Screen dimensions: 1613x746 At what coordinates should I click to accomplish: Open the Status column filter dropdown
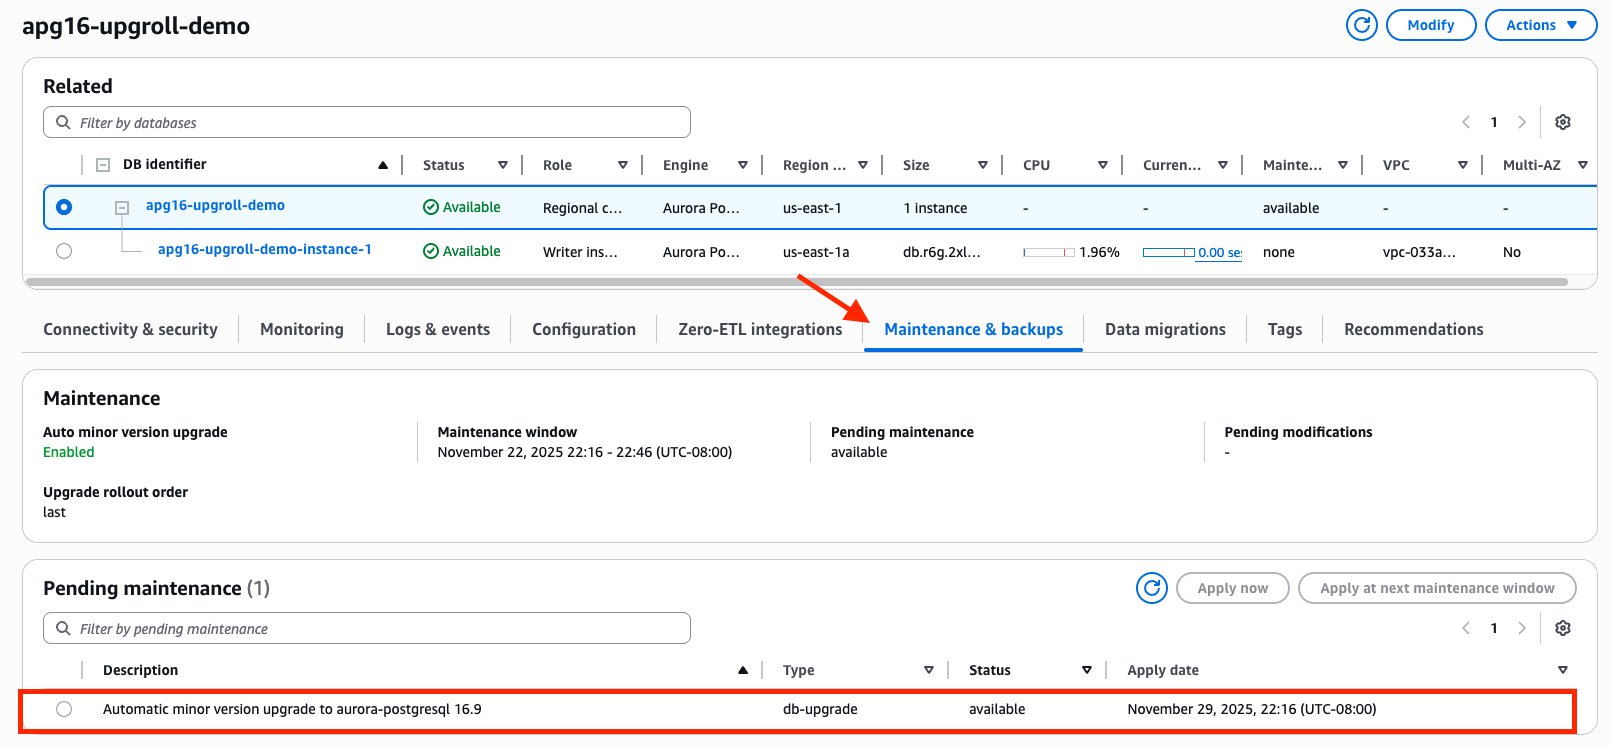(x=502, y=165)
